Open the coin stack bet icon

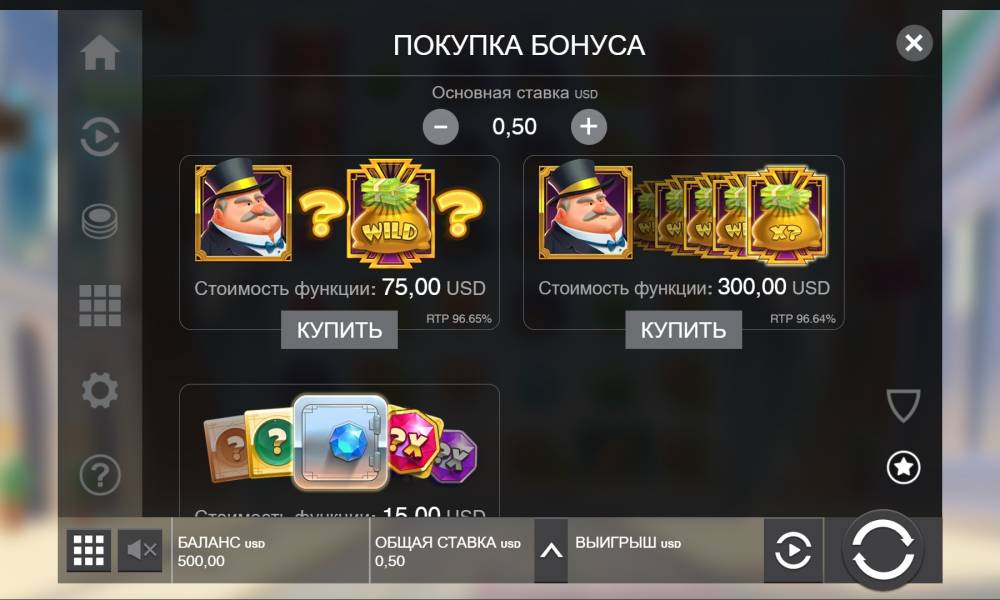[99, 221]
